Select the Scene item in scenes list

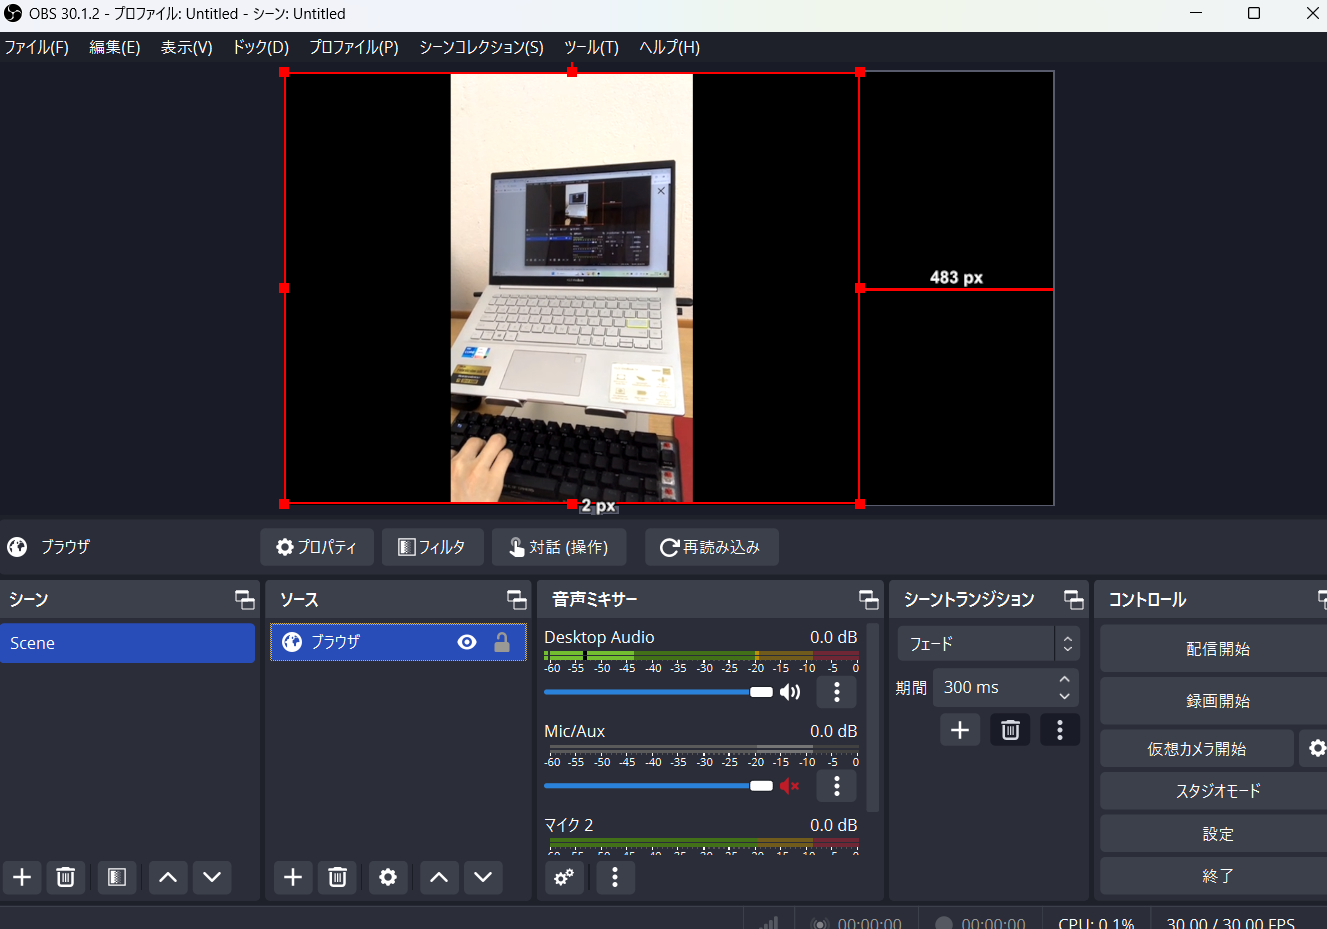tap(128, 643)
